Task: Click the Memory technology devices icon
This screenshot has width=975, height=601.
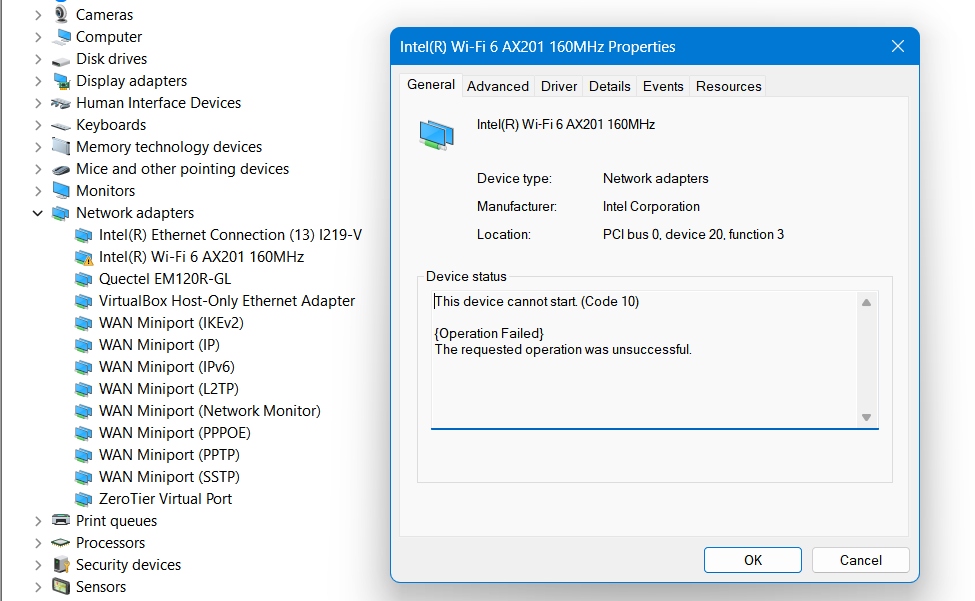Action: (x=60, y=147)
